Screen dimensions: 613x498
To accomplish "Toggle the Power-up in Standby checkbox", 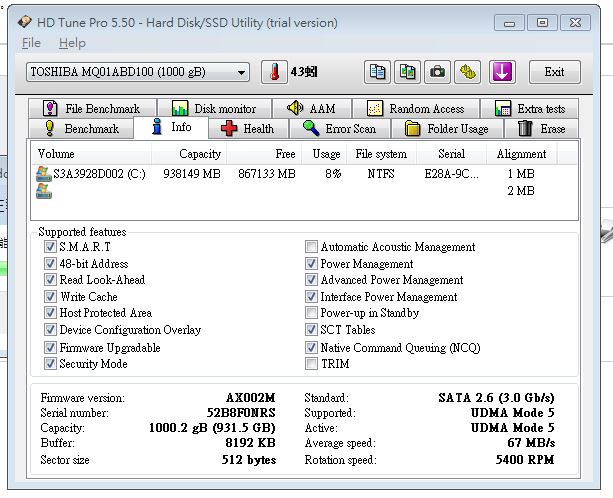I will [x=311, y=313].
